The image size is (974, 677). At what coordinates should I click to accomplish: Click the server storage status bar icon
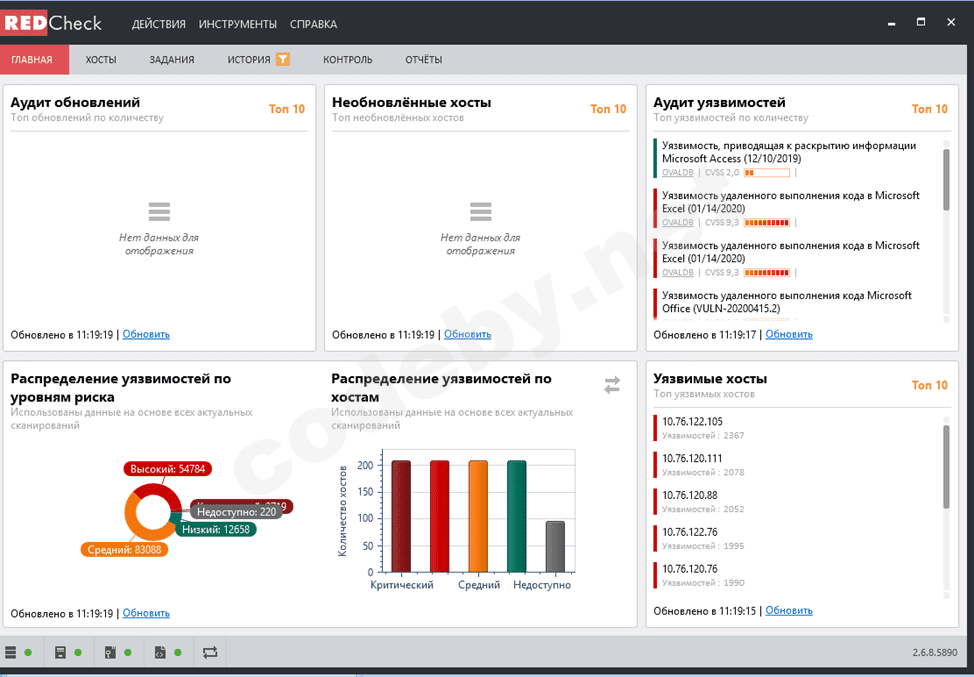click(60, 652)
